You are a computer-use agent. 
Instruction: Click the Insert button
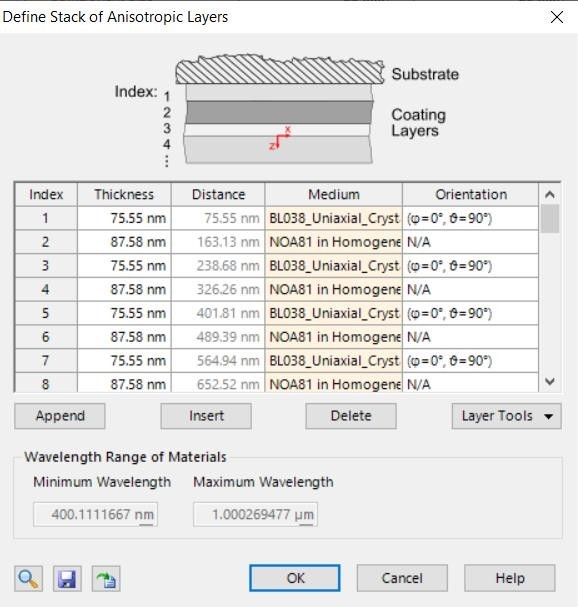tap(206, 416)
